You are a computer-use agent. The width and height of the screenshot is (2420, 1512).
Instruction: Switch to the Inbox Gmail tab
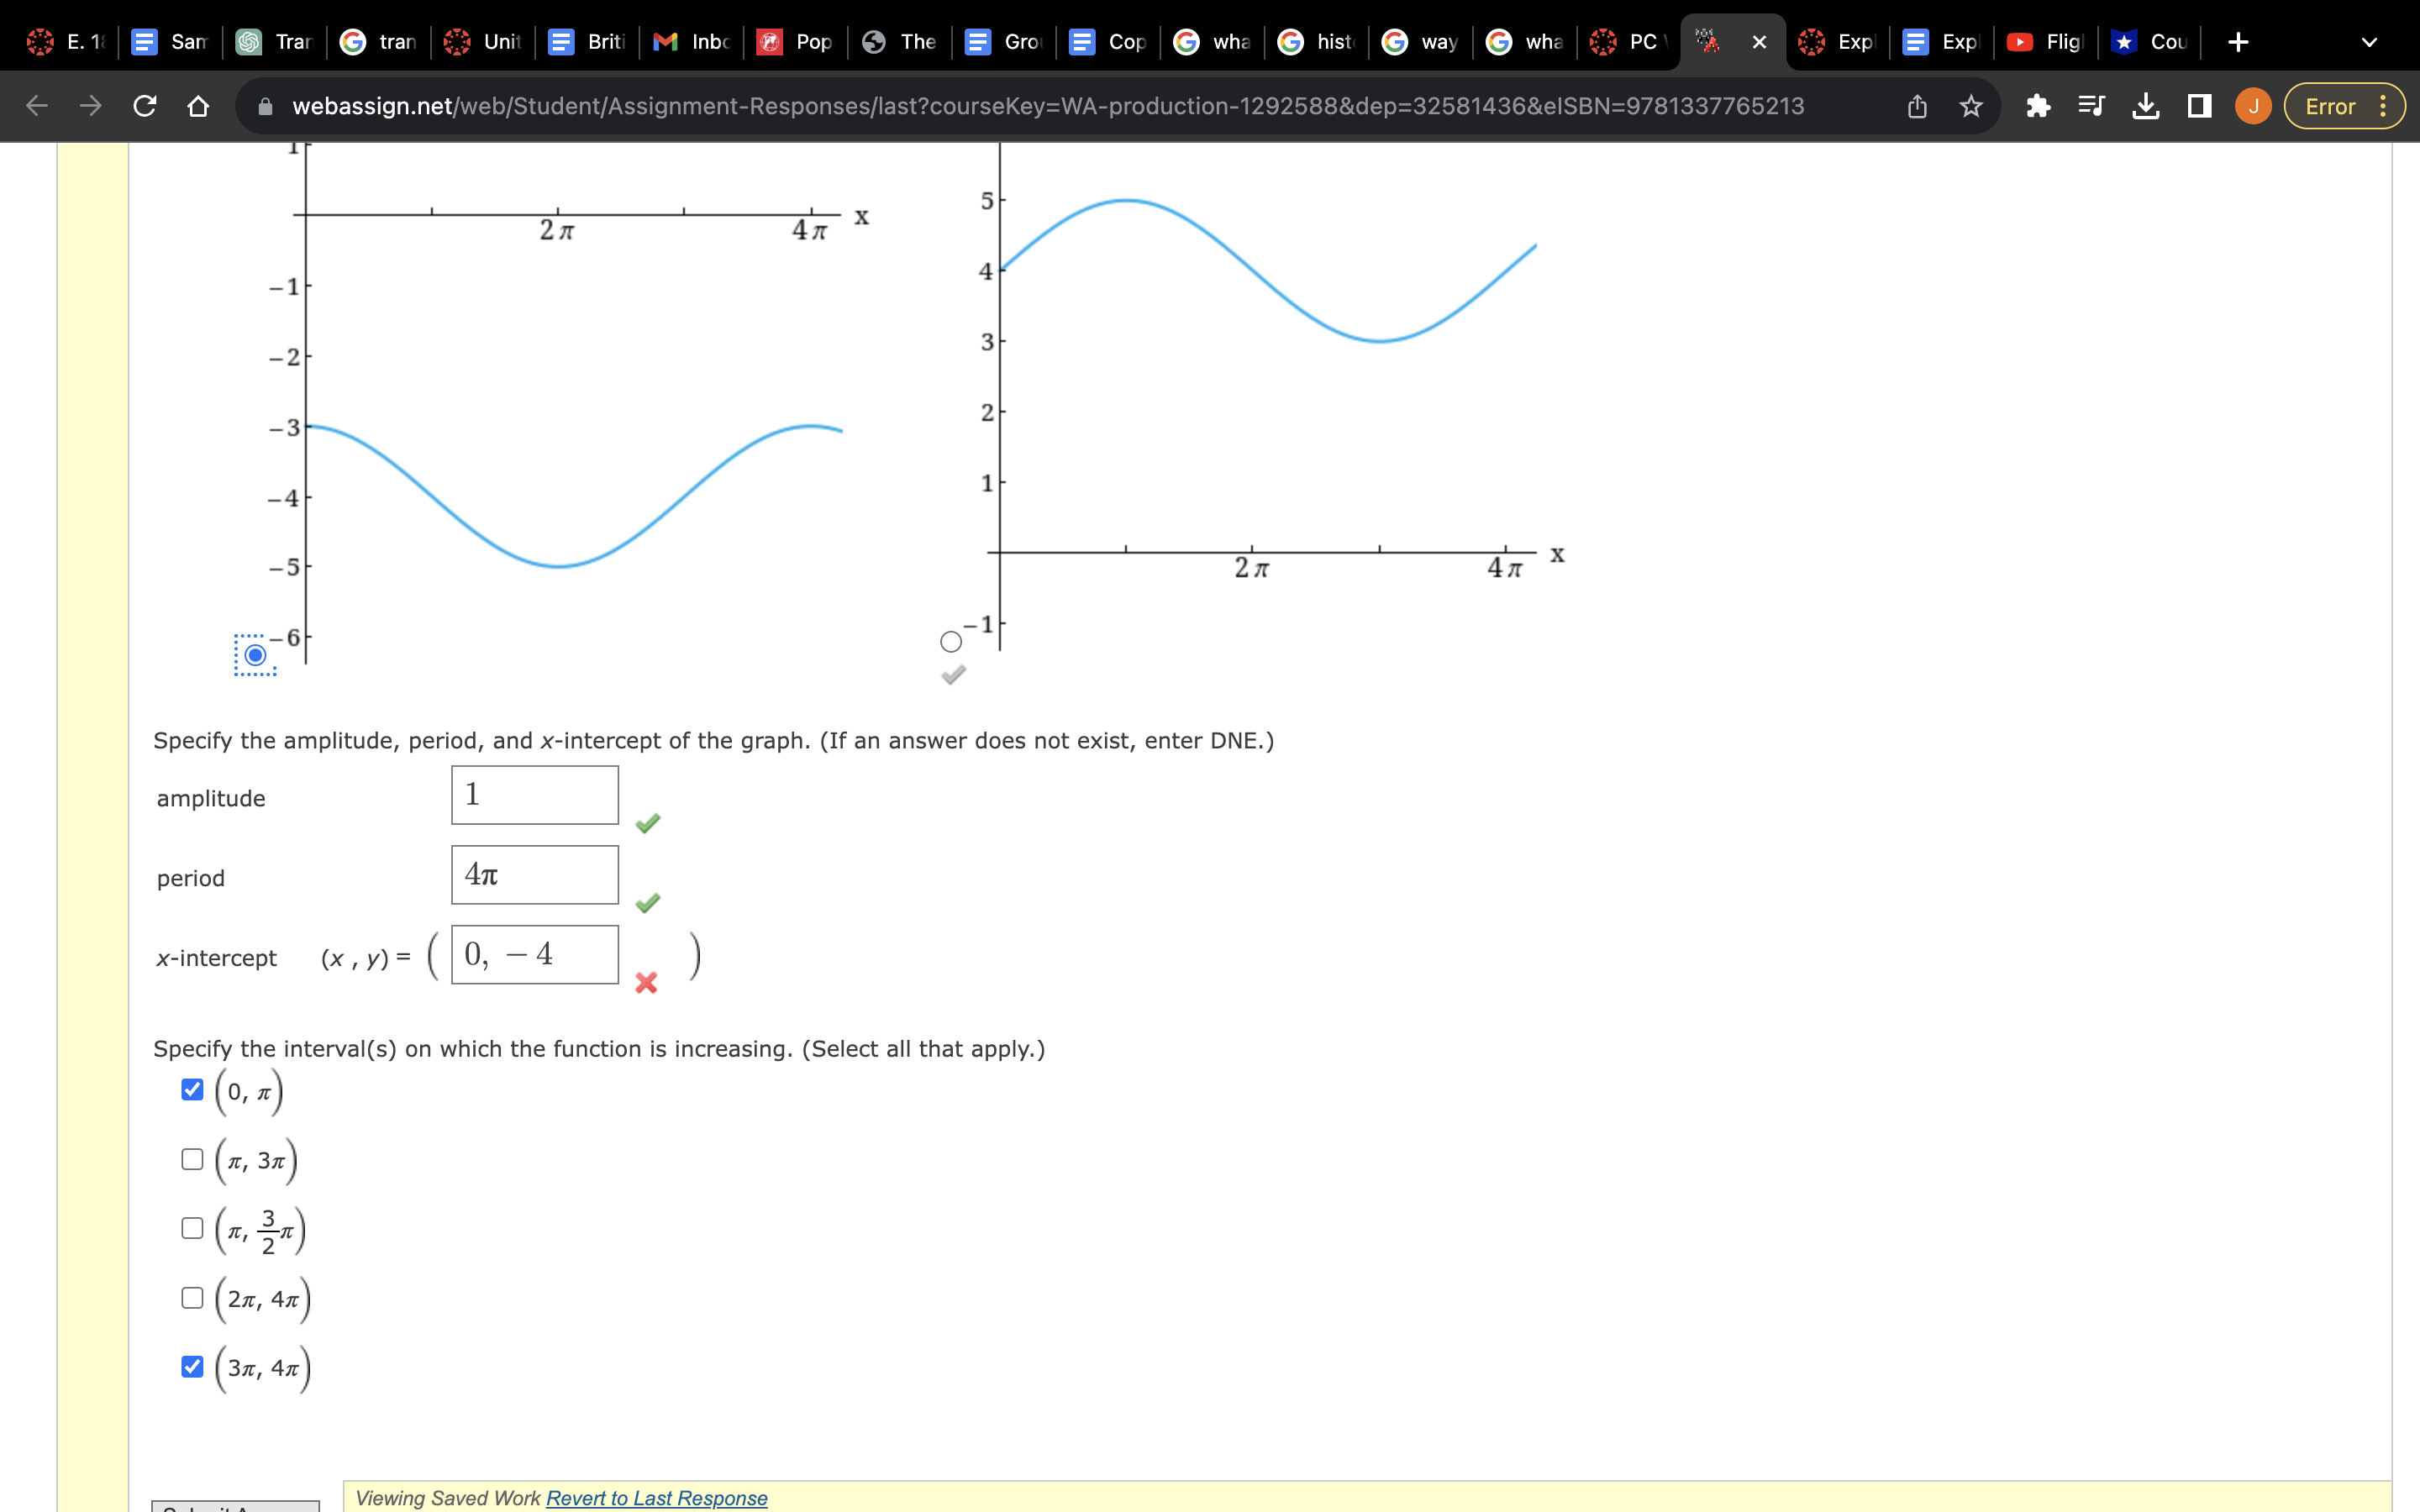click(x=692, y=42)
